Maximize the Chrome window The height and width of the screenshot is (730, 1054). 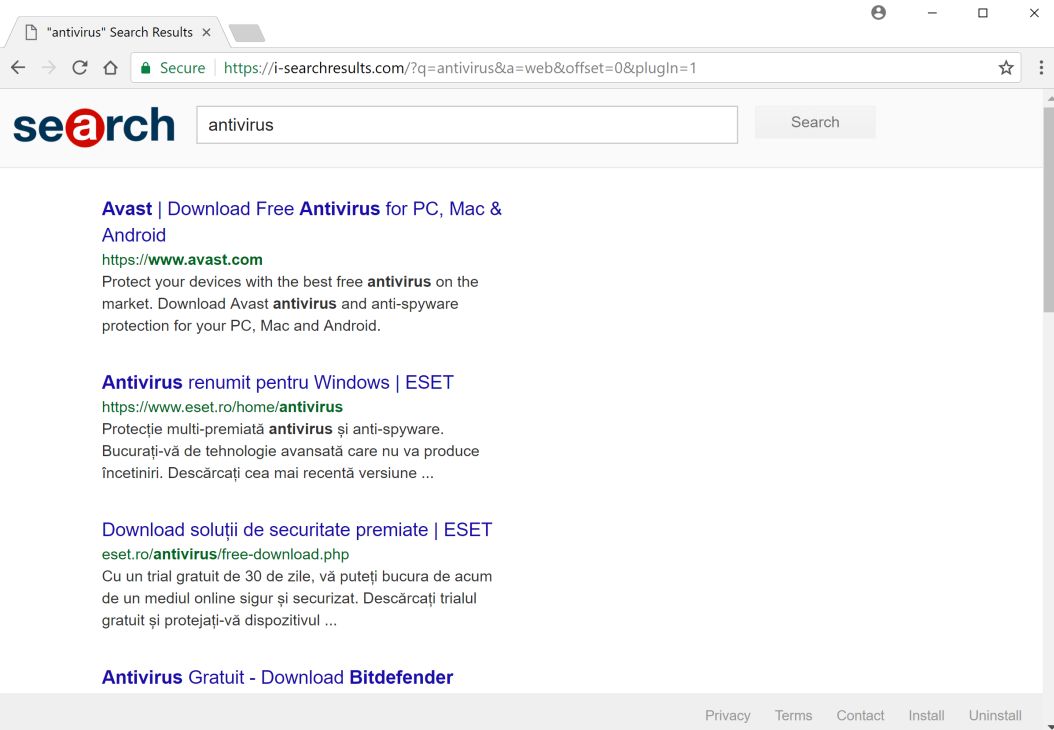(983, 13)
